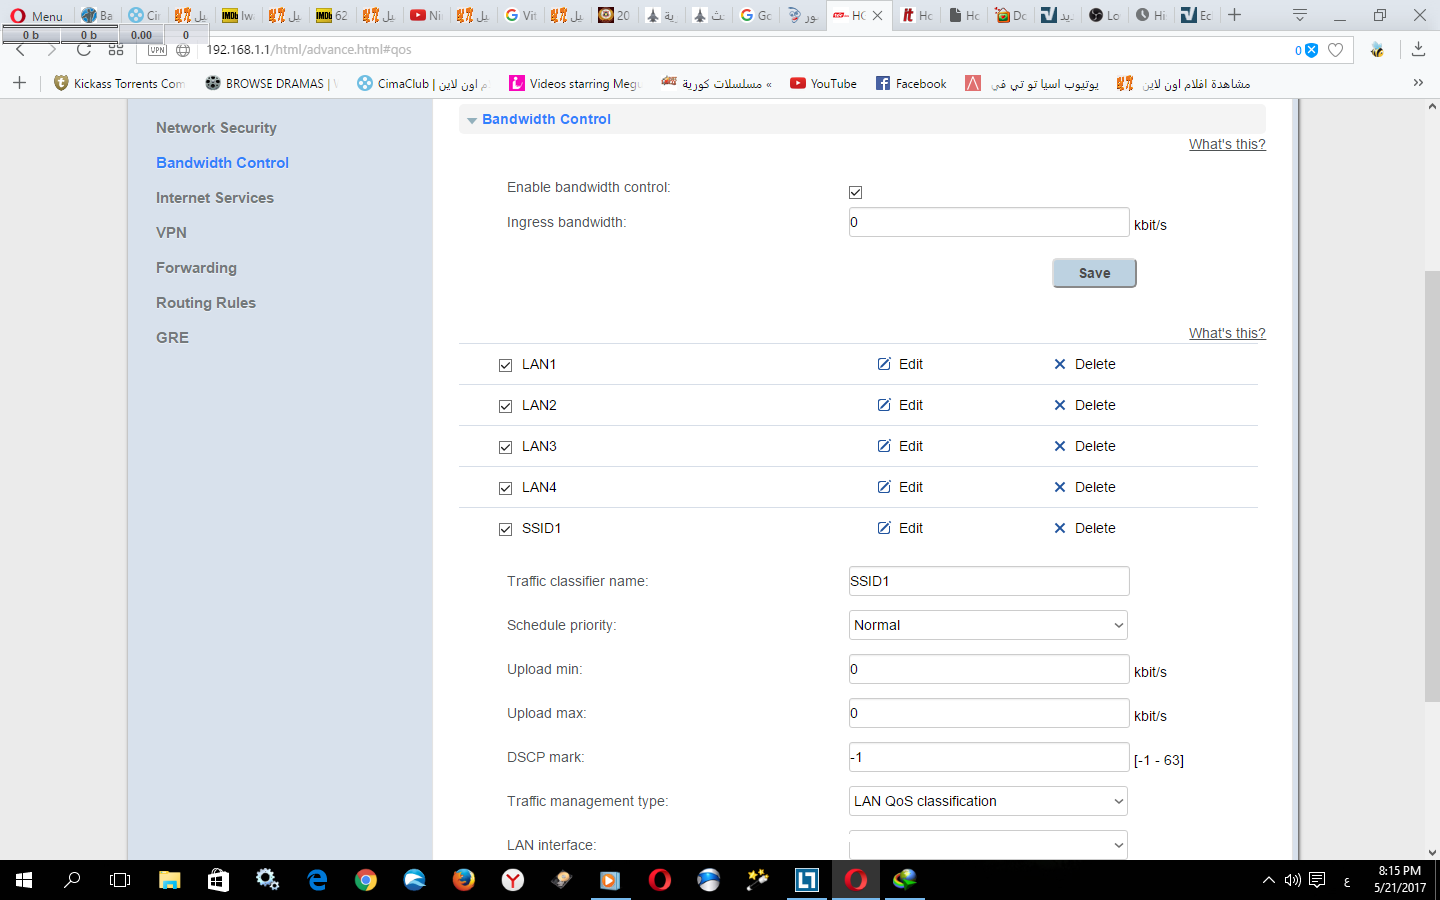Open the Windows Start menu

[24, 880]
